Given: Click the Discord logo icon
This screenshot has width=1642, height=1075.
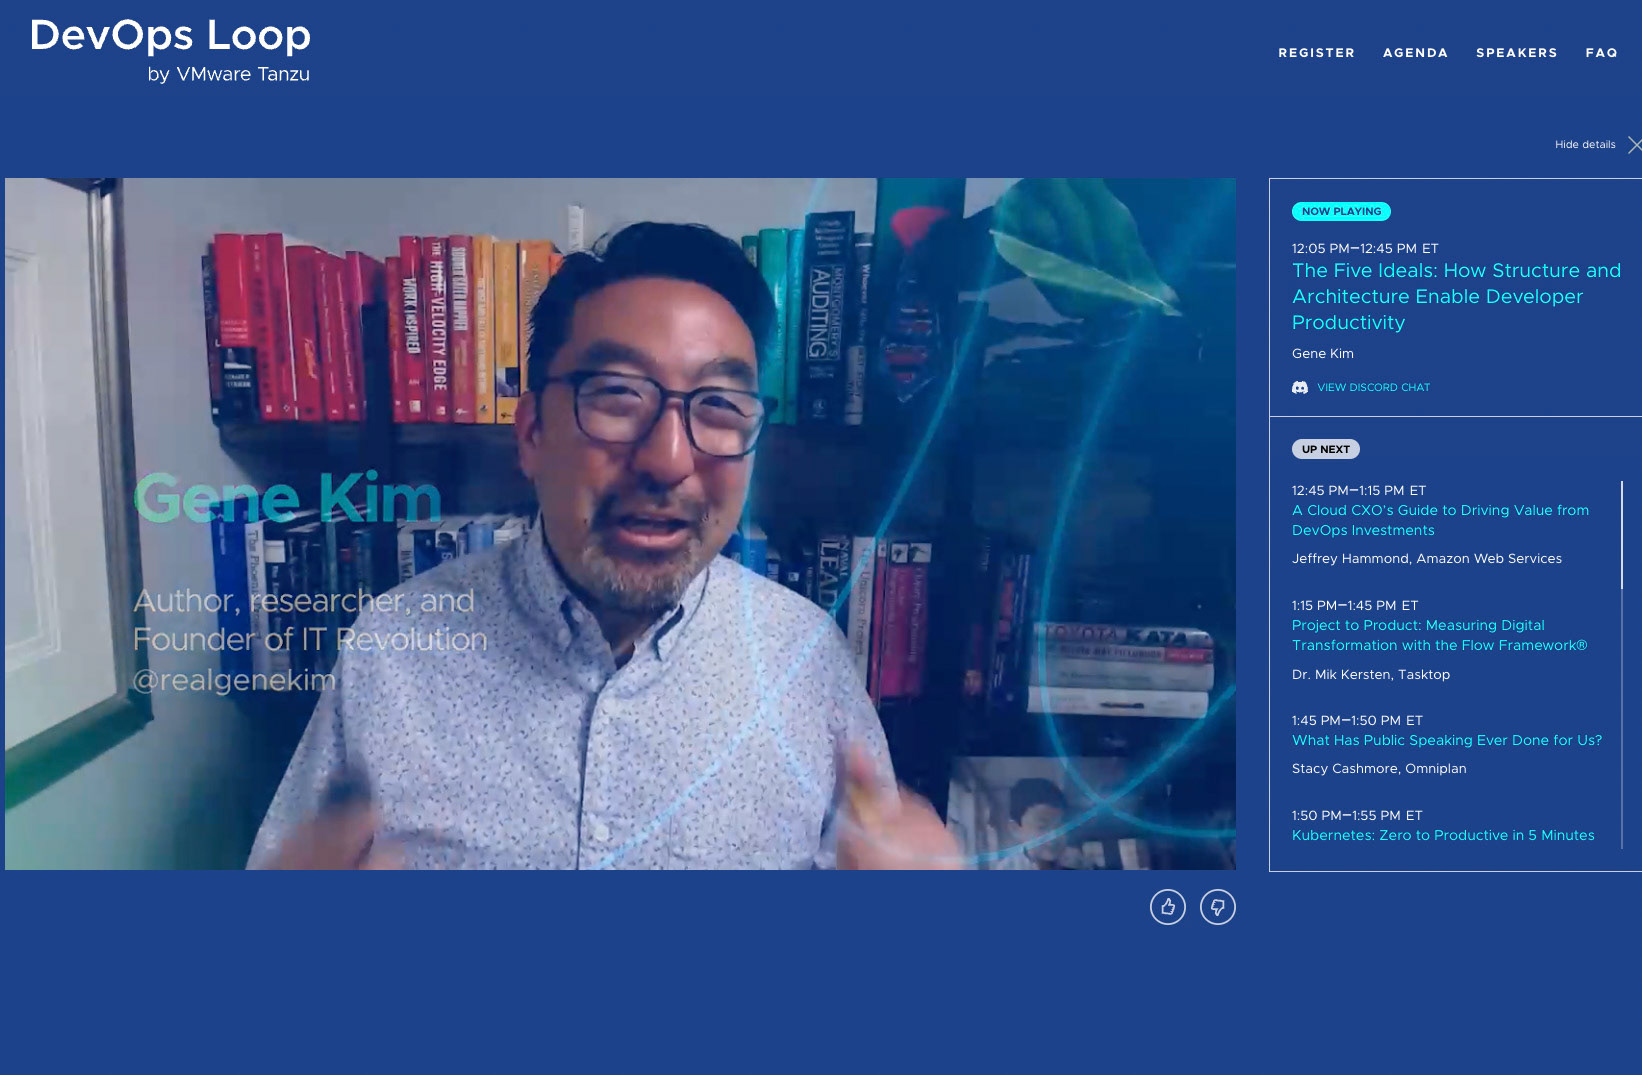Looking at the screenshot, I should (1300, 387).
